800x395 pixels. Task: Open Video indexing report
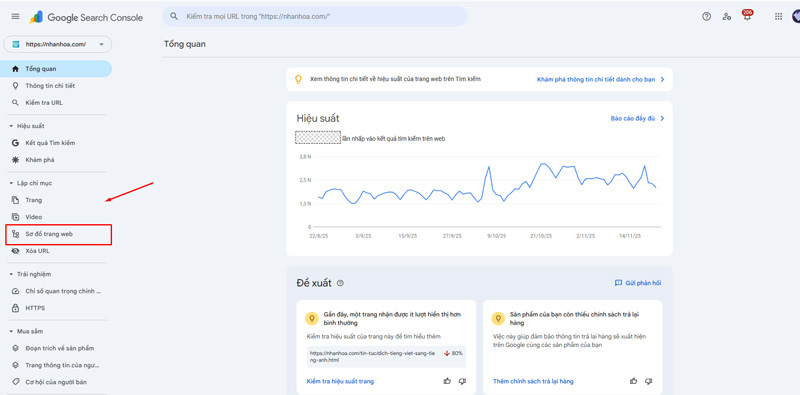tap(56, 217)
